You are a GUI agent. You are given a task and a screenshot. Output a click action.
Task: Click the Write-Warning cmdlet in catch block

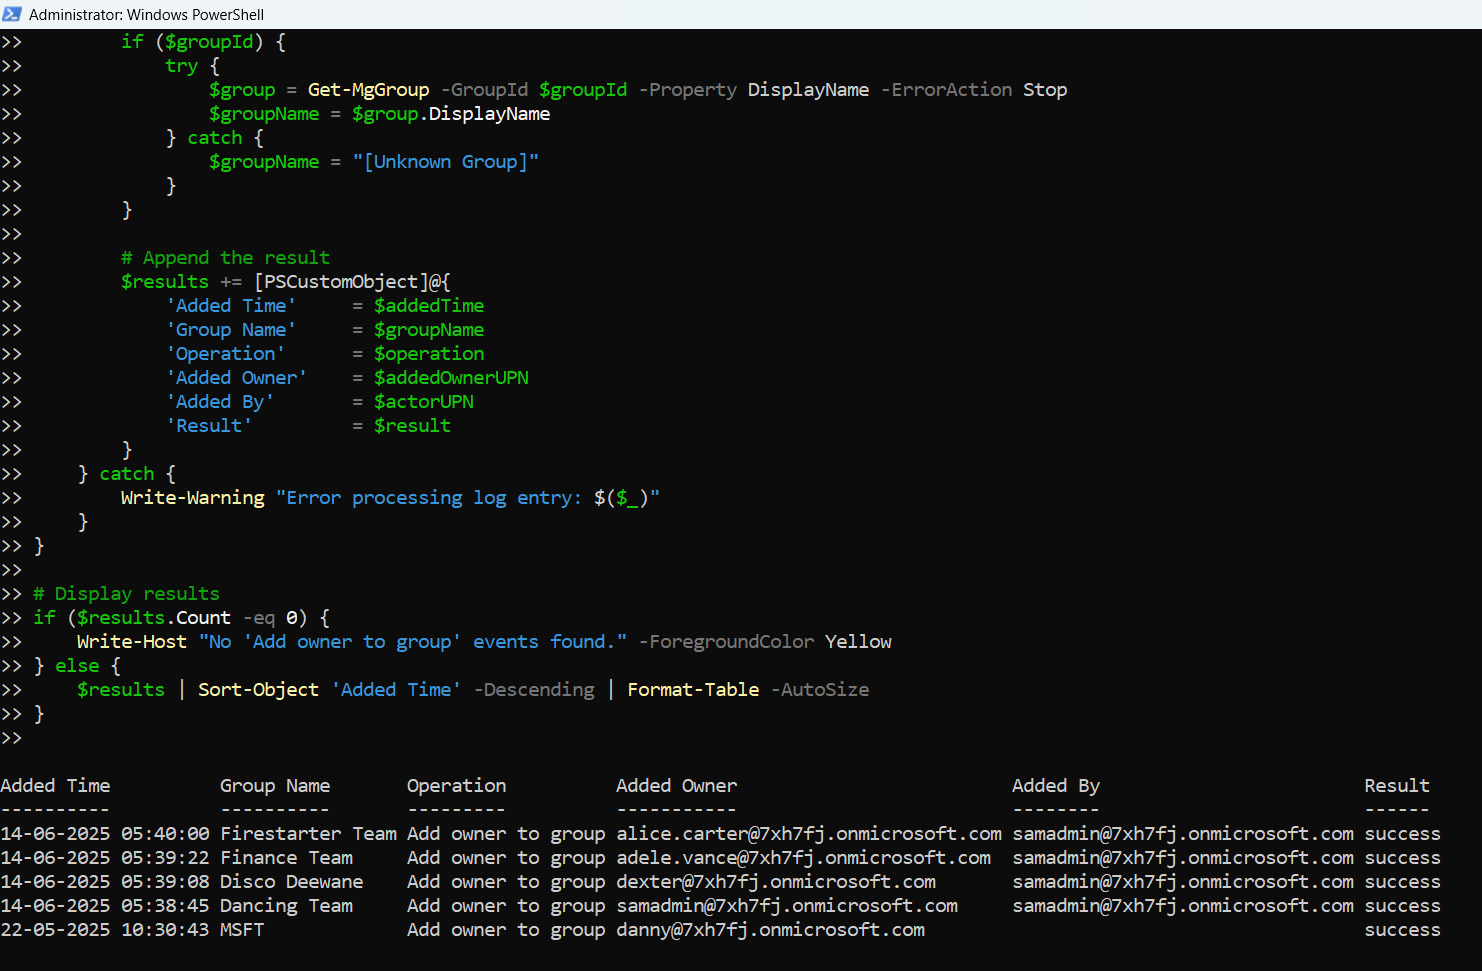192,498
